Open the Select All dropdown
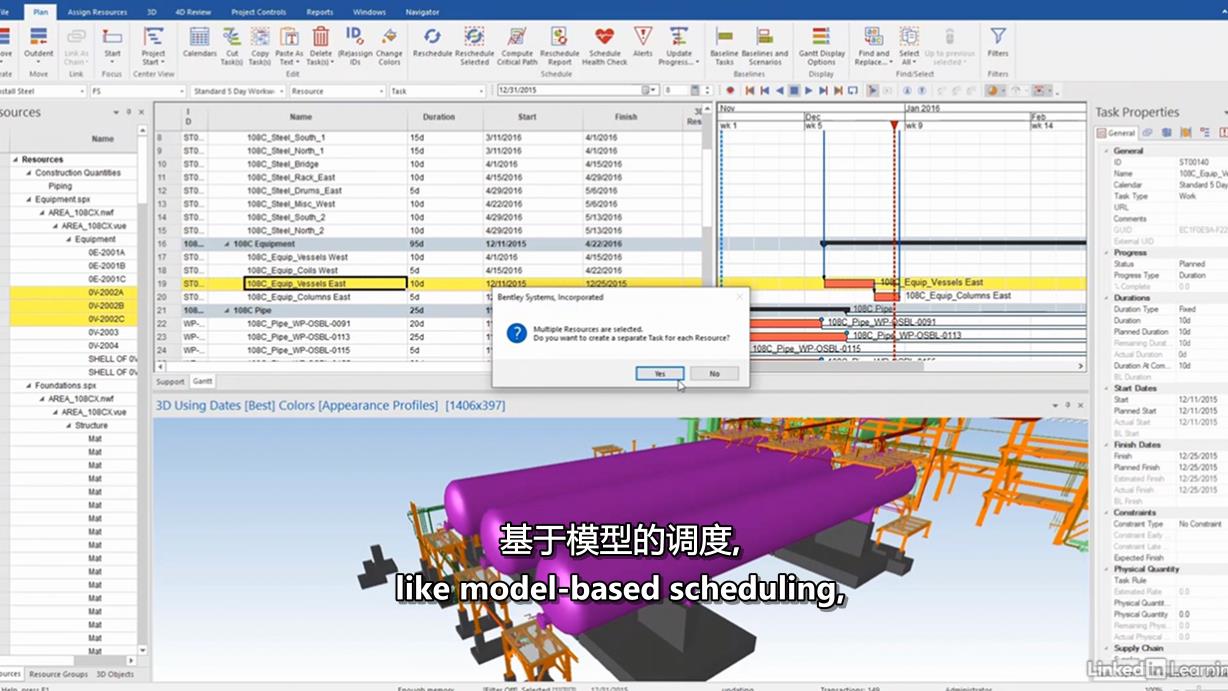The height and width of the screenshot is (691, 1228). click(909, 62)
